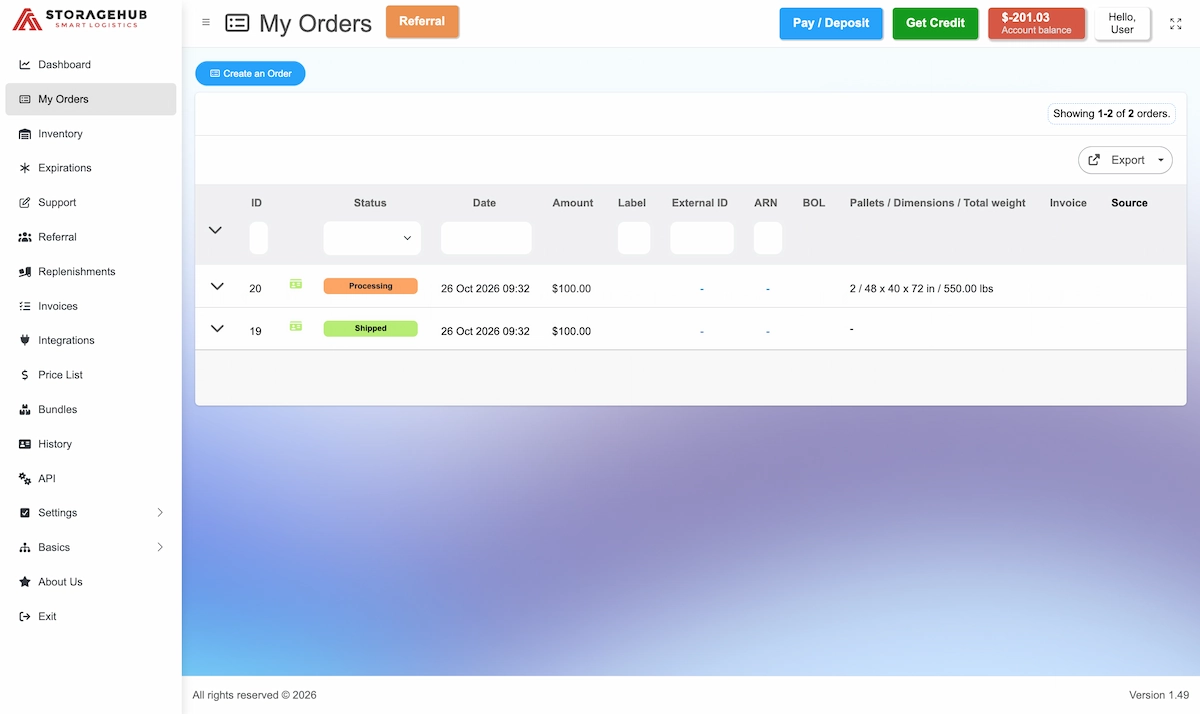The image size is (1200, 714).
Task: Click '2 / 48 x 40 x 72 in / 550.00 lbs'
Action: tap(921, 289)
